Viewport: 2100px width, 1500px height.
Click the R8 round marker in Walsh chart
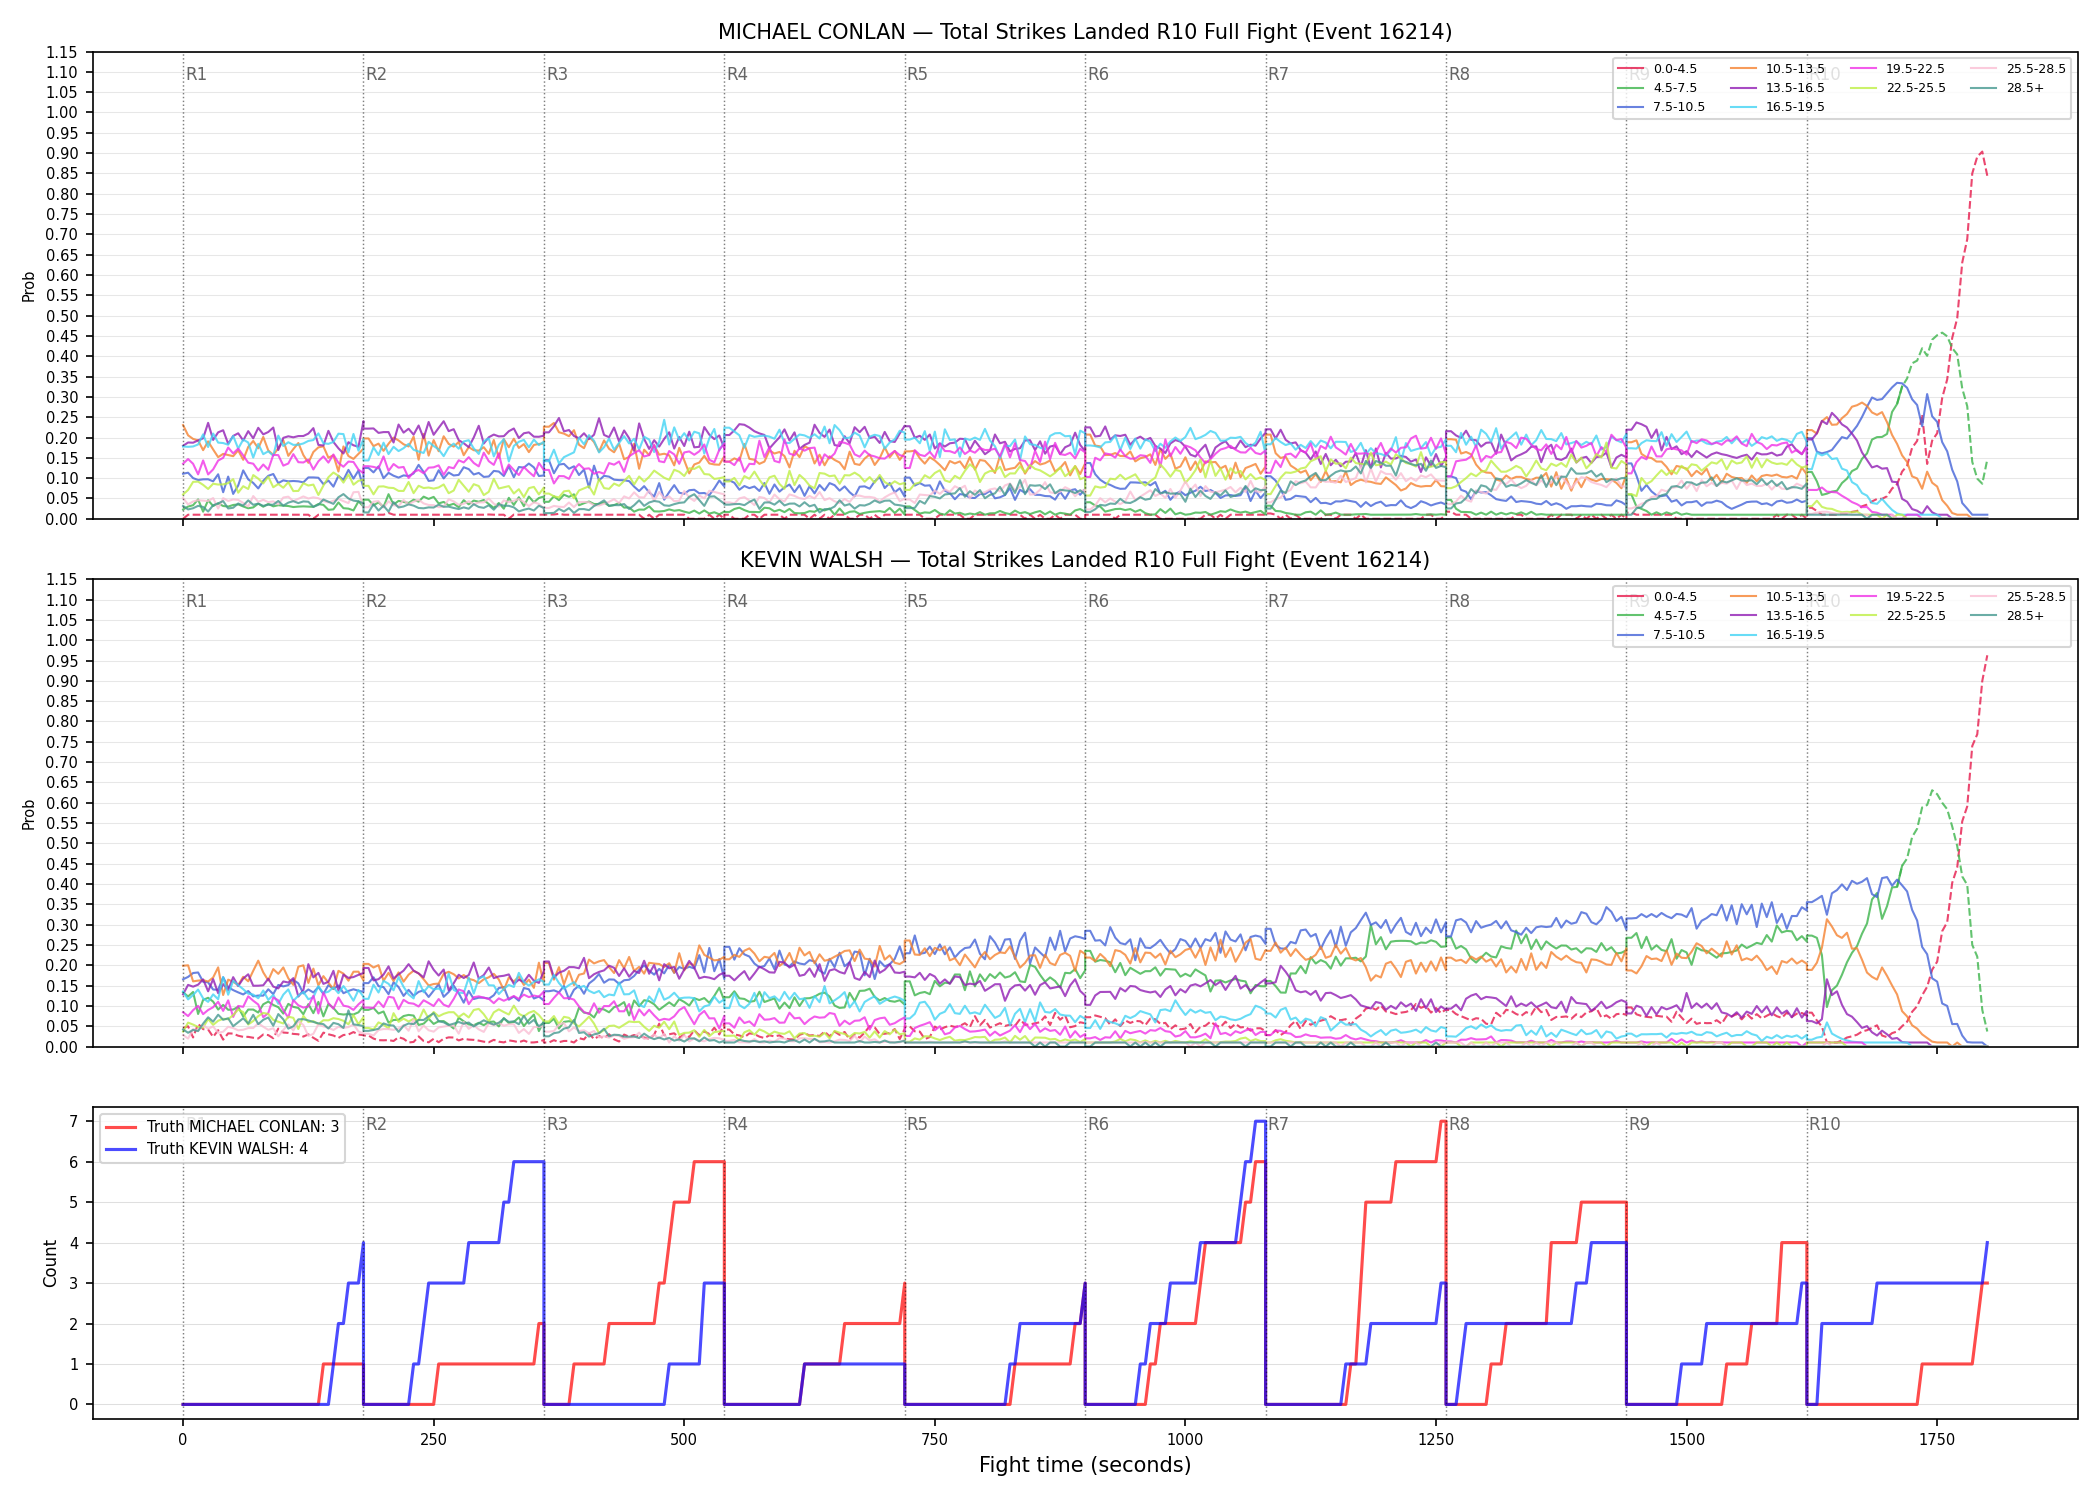[x=1459, y=601]
